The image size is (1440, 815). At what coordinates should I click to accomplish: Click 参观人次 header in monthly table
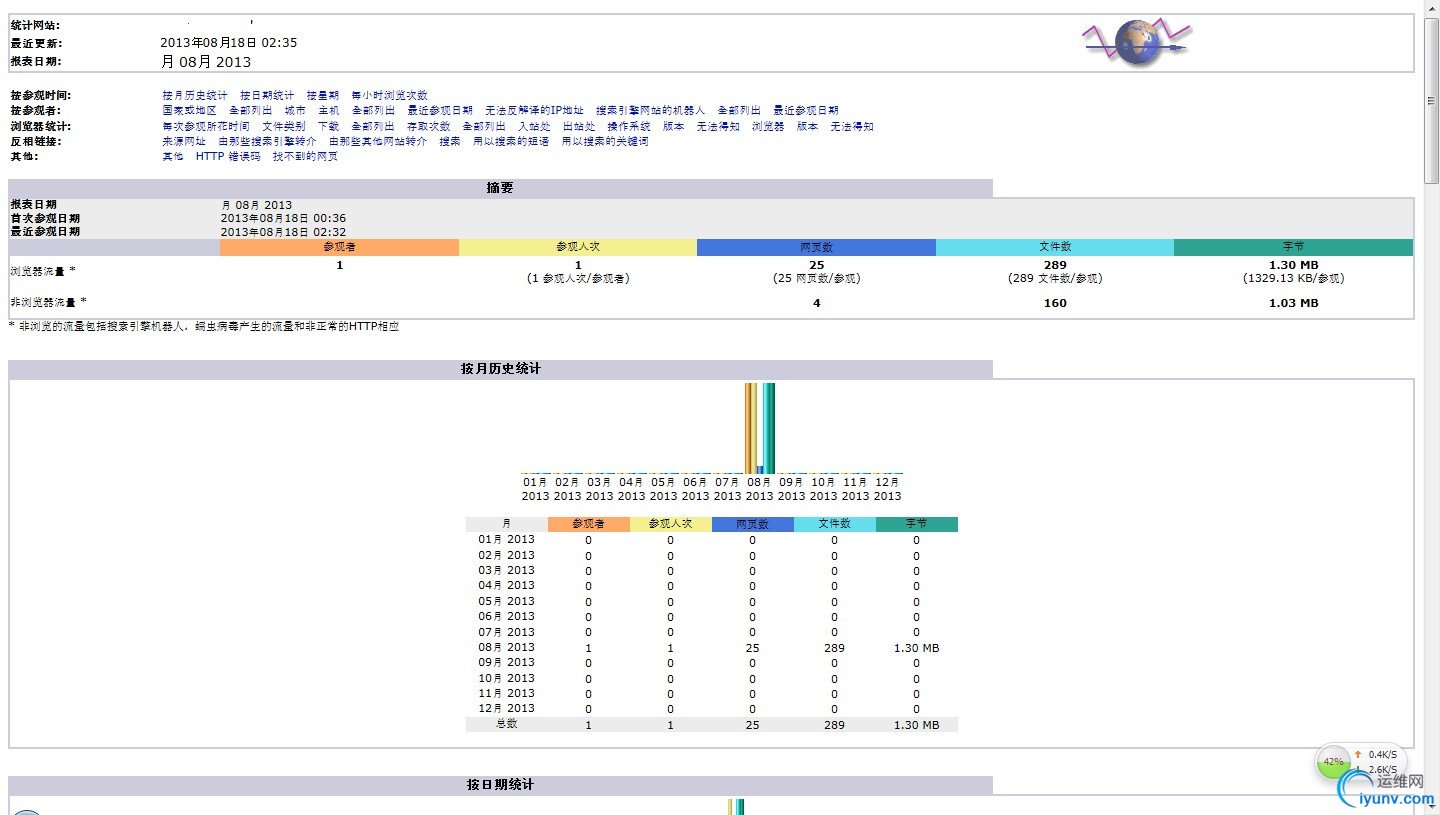point(670,524)
